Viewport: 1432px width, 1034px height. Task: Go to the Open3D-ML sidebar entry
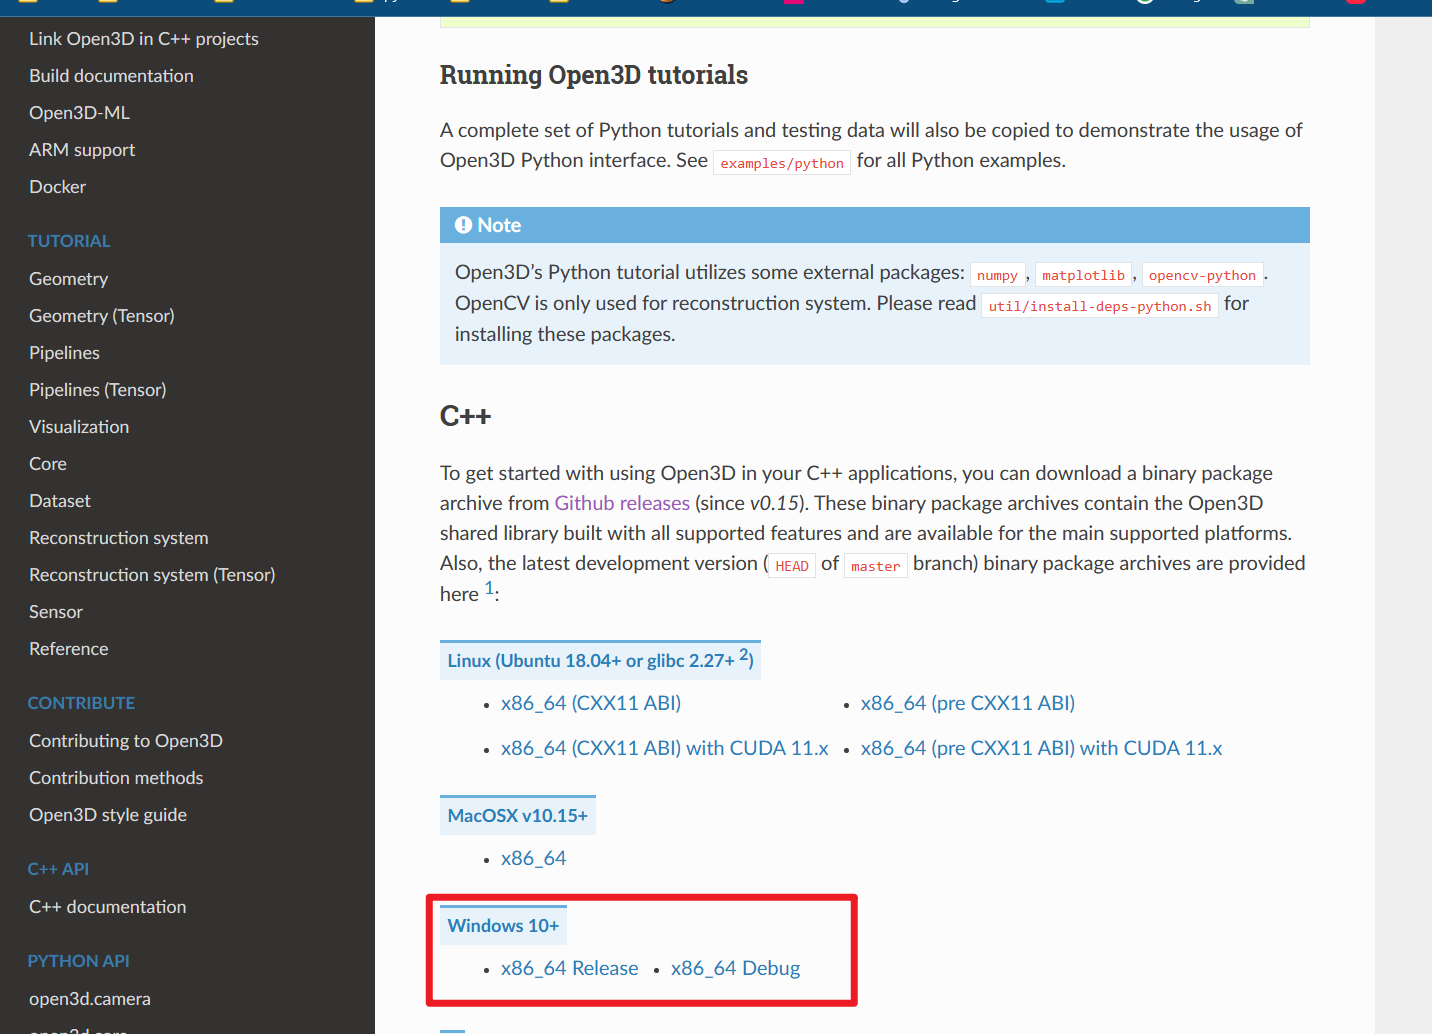click(79, 112)
